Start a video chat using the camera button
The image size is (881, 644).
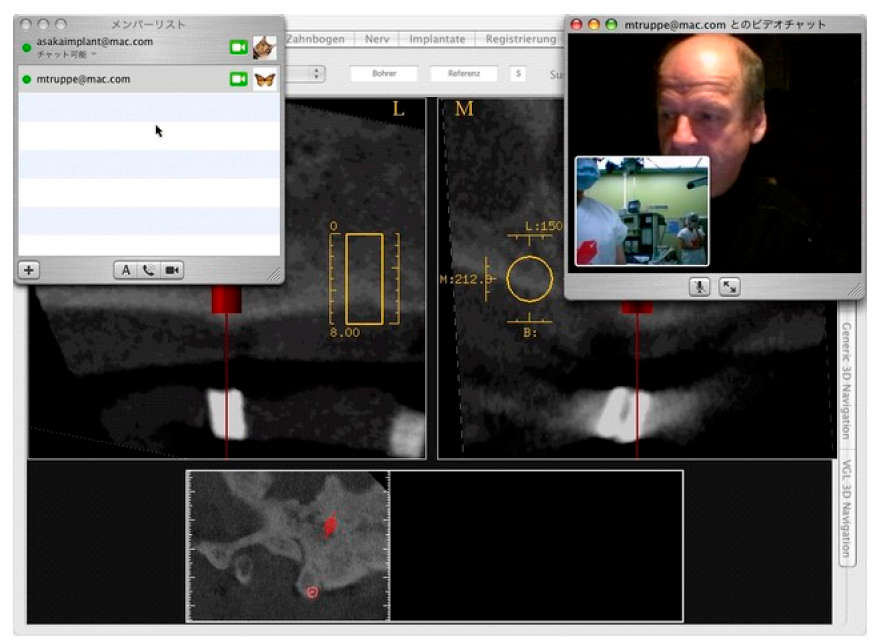pos(172,270)
